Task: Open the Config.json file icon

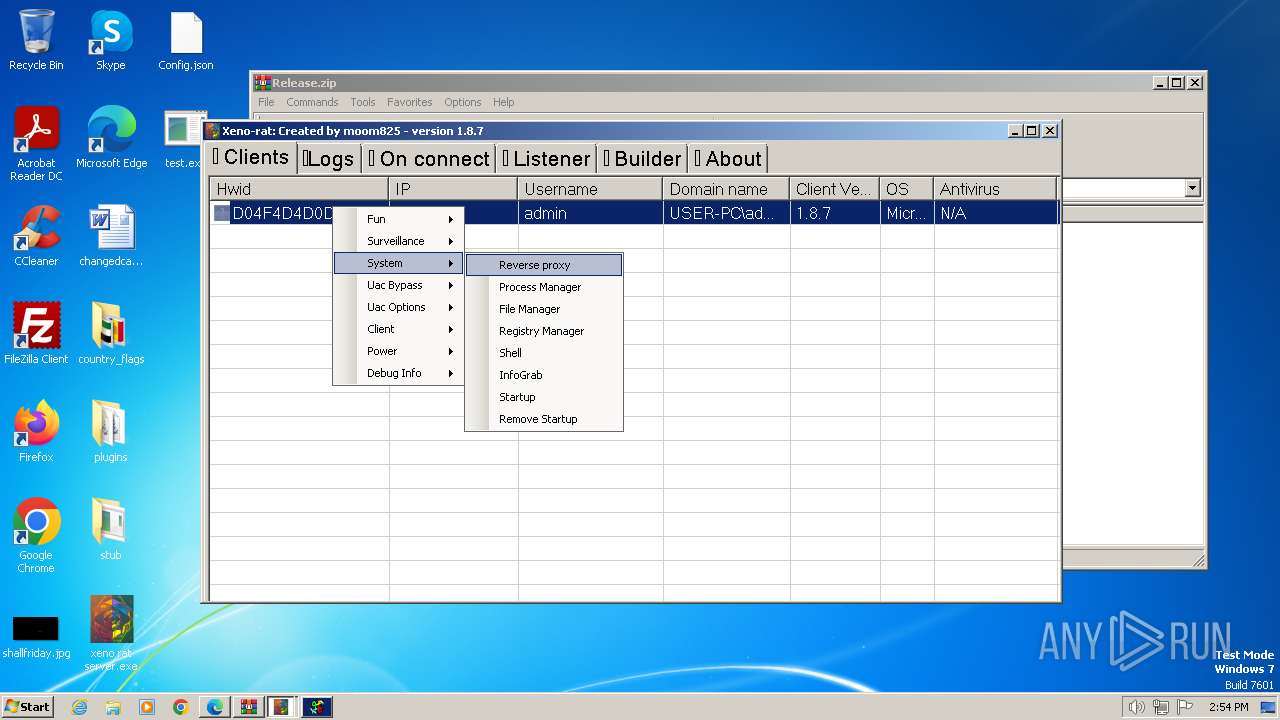Action: (x=186, y=40)
